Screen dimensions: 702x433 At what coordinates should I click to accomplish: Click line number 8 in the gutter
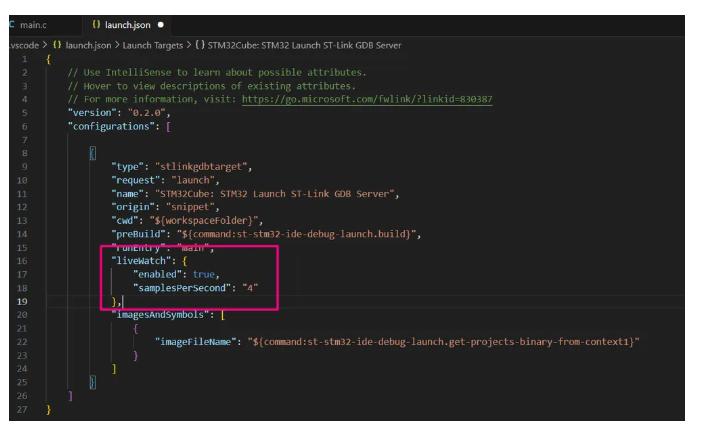(25, 153)
